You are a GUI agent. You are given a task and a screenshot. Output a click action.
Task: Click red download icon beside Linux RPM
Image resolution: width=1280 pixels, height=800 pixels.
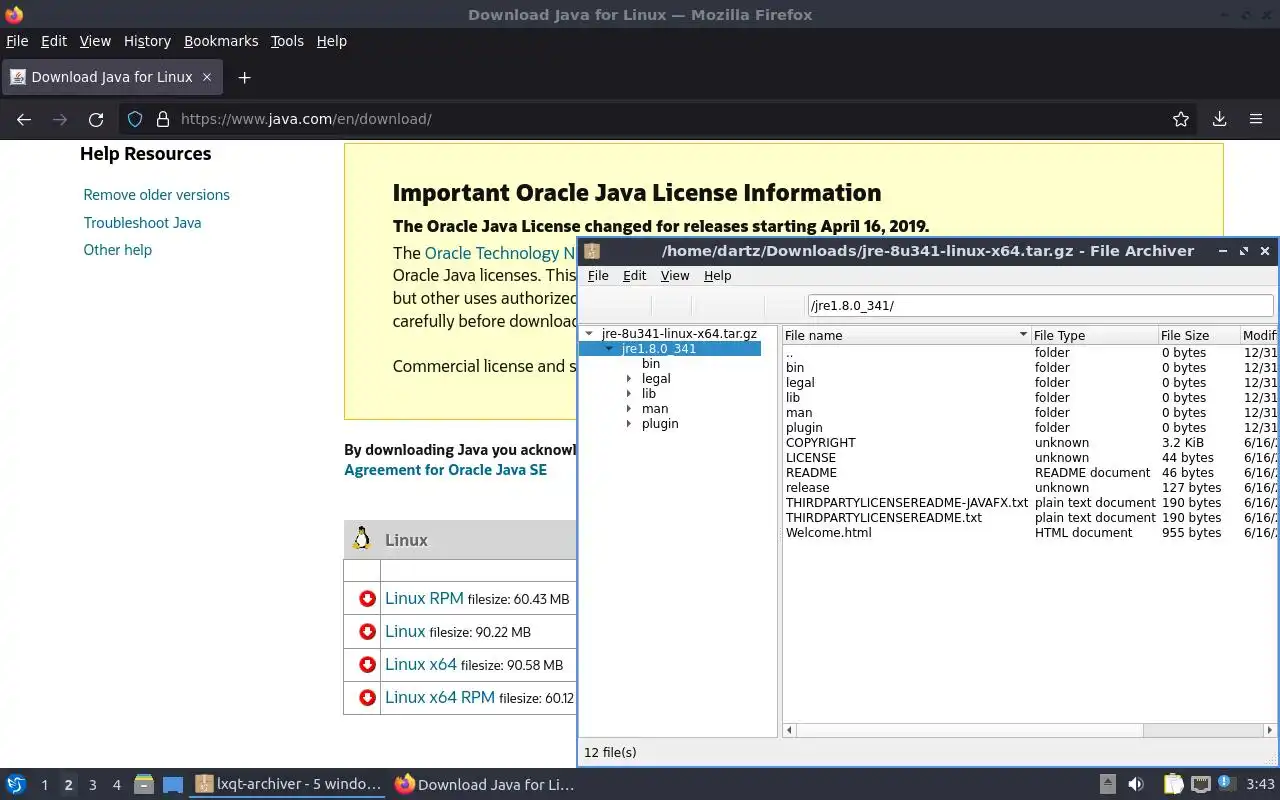point(367,598)
